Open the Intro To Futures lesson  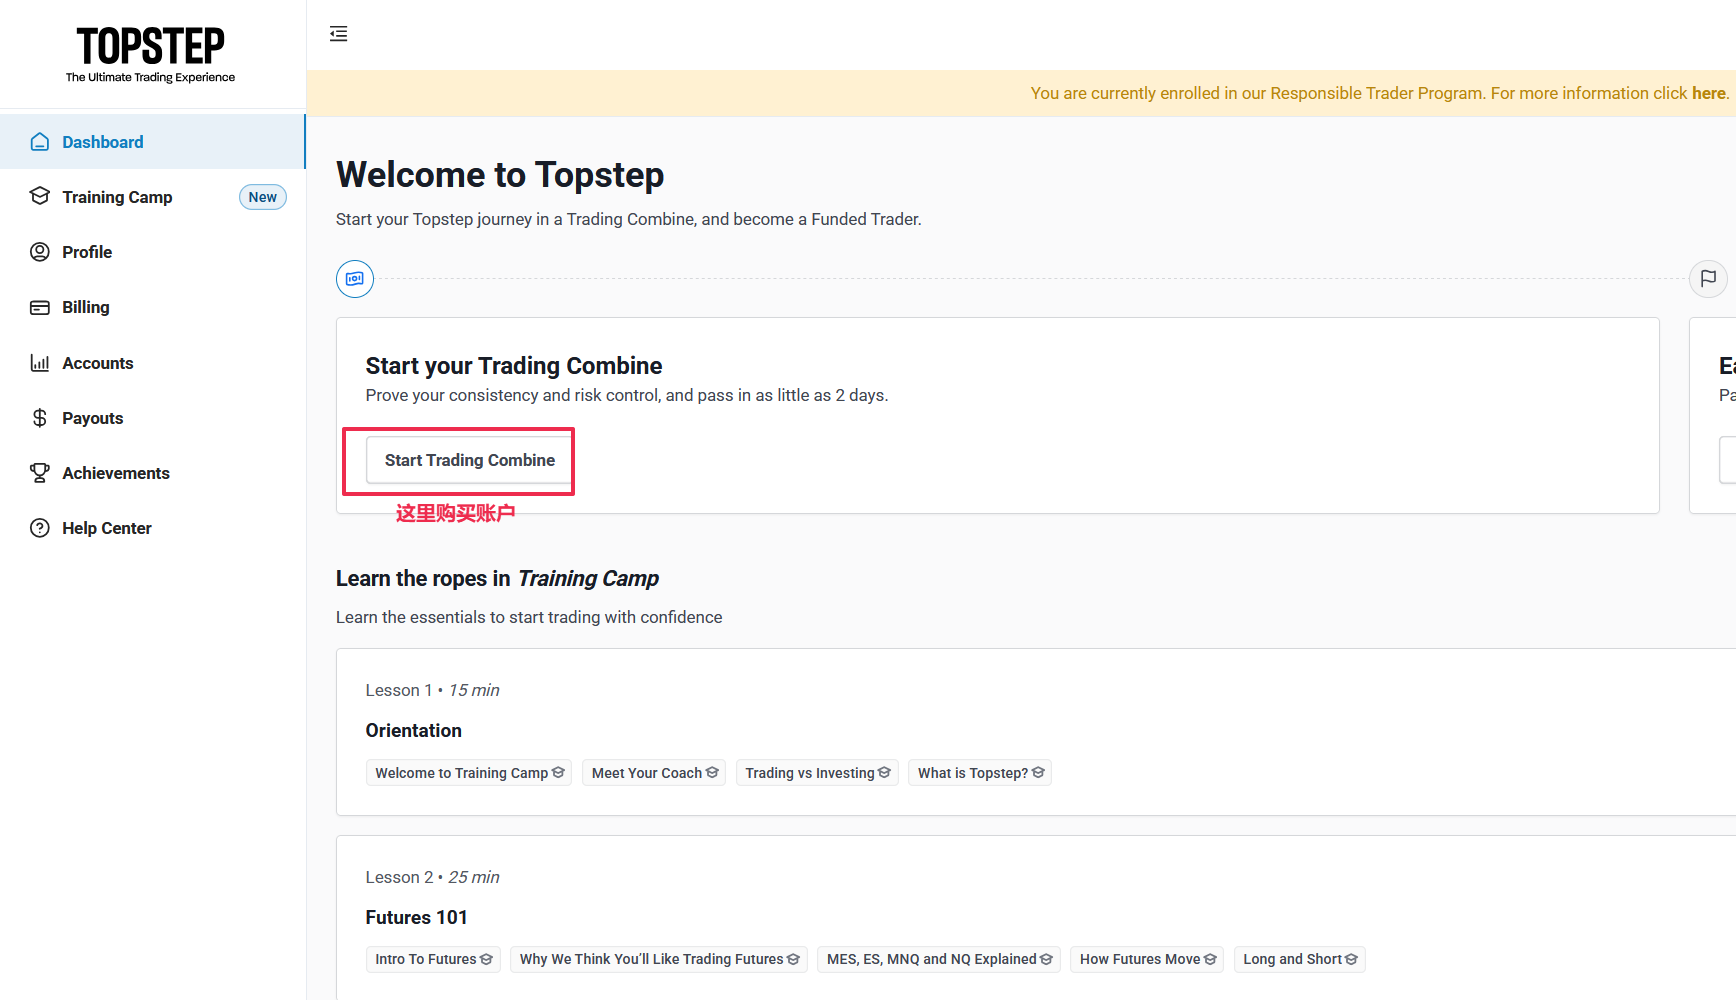pyautogui.click(x=433, y=959)
